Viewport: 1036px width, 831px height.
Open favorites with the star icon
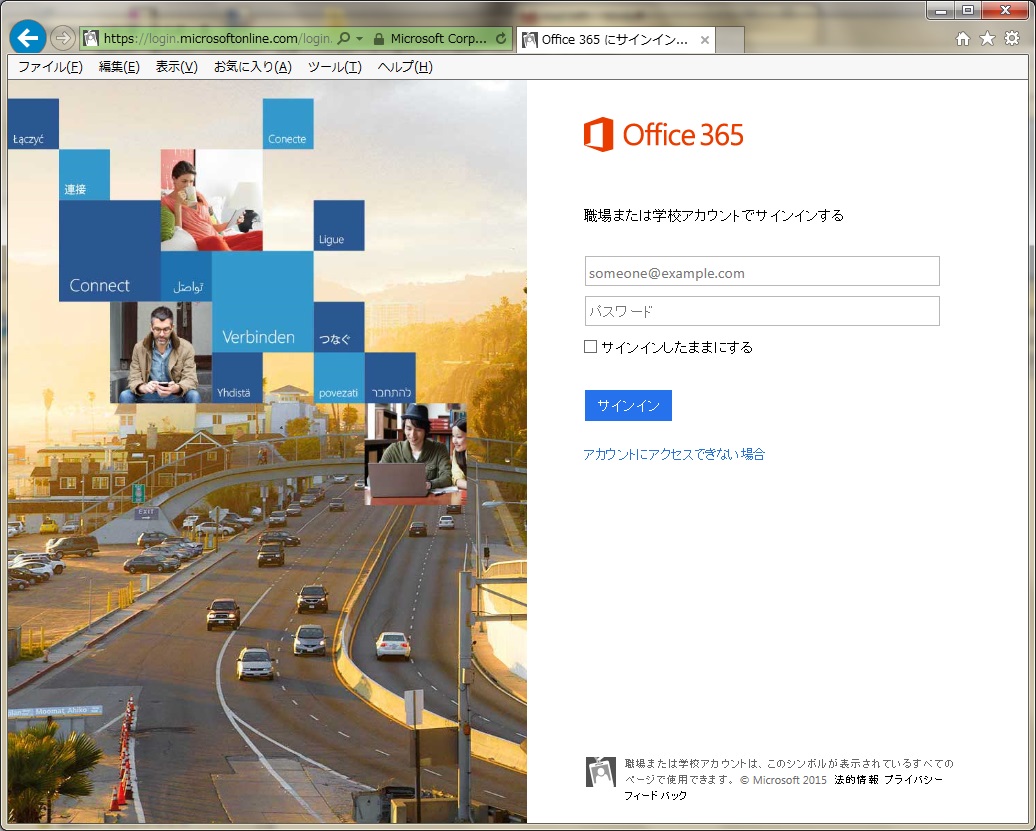987,39
